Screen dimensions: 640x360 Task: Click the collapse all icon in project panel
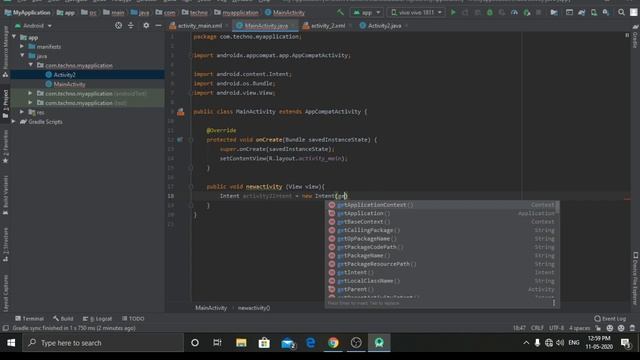pos(131,26)
